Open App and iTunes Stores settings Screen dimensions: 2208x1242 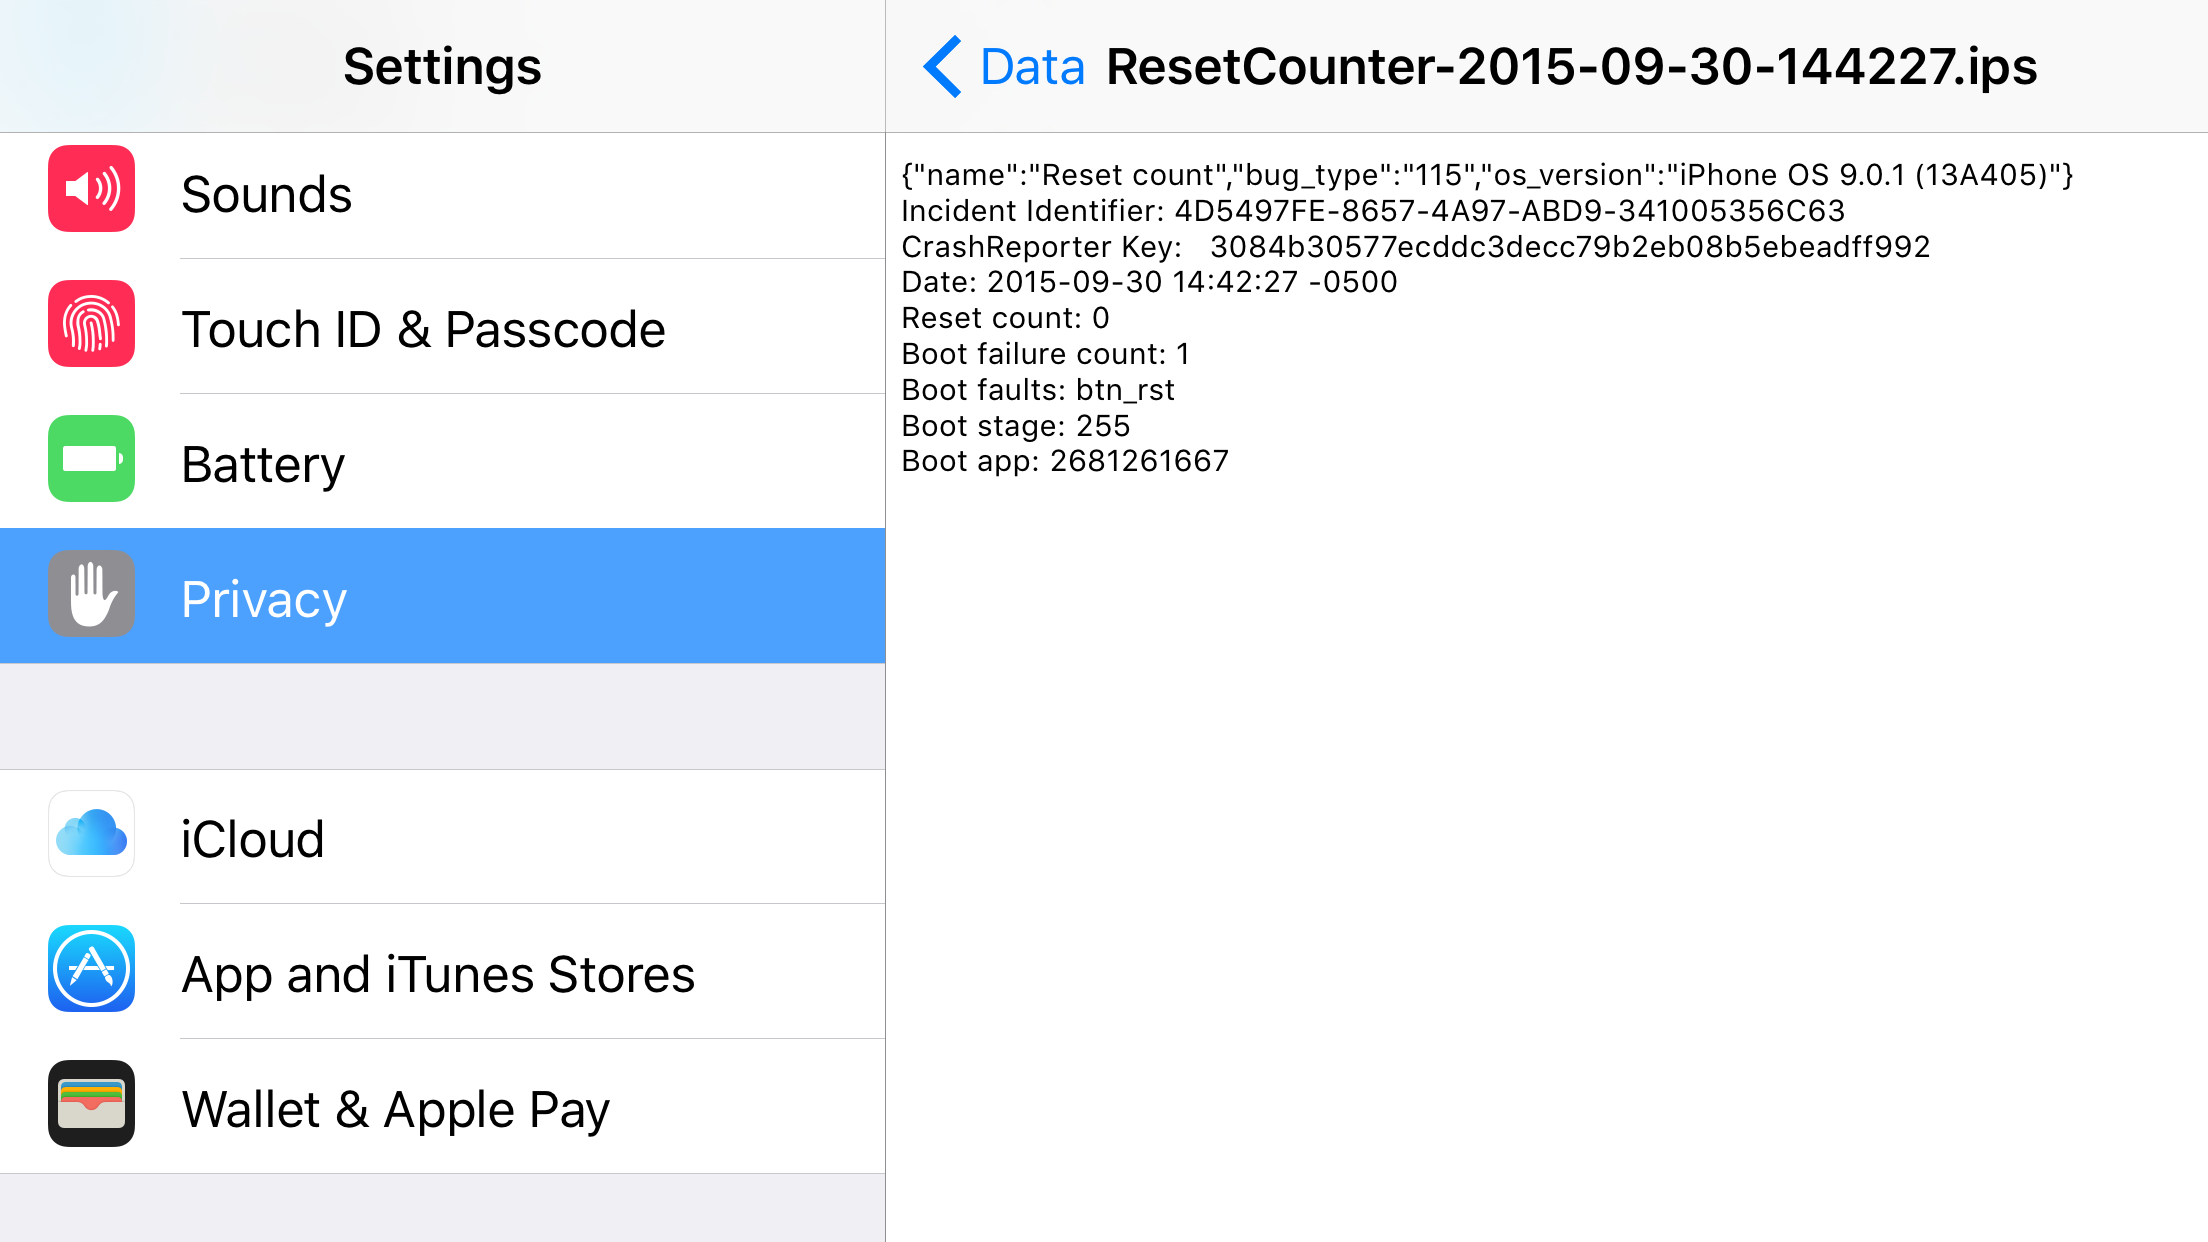point(442,972)
